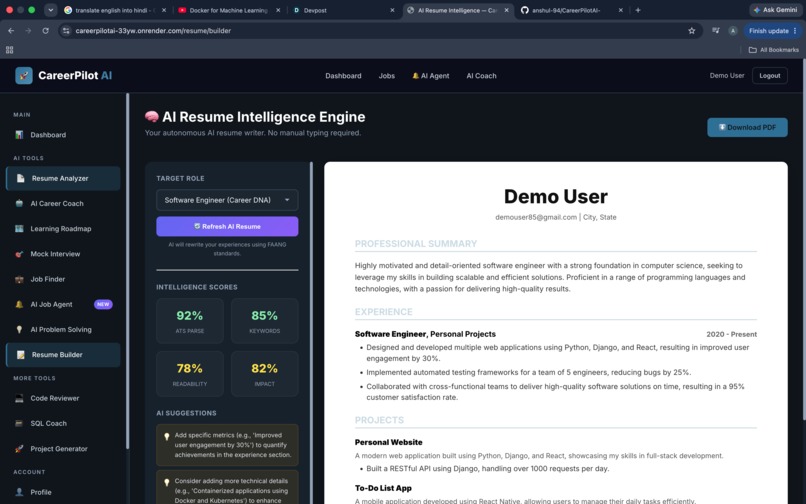The width and height of the screenshot is (806, 504).
Task: Switch to the Docker for Machine Learning tab
Action: click(229, 10)
